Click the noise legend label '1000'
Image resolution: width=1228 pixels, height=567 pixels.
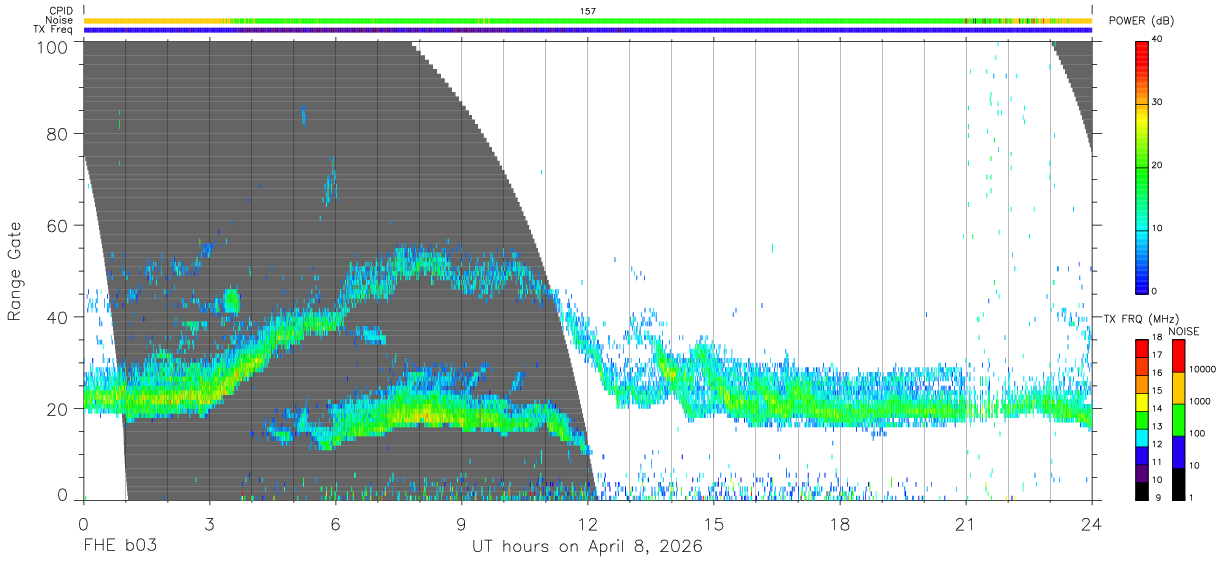coord(1198,401)
